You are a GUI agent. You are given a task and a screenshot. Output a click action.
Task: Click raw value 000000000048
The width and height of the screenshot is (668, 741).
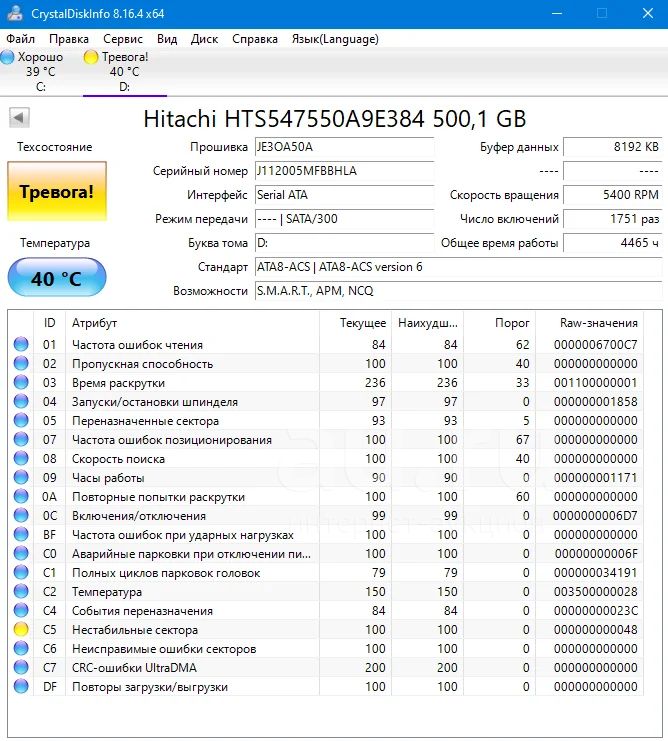pos(596,629)
